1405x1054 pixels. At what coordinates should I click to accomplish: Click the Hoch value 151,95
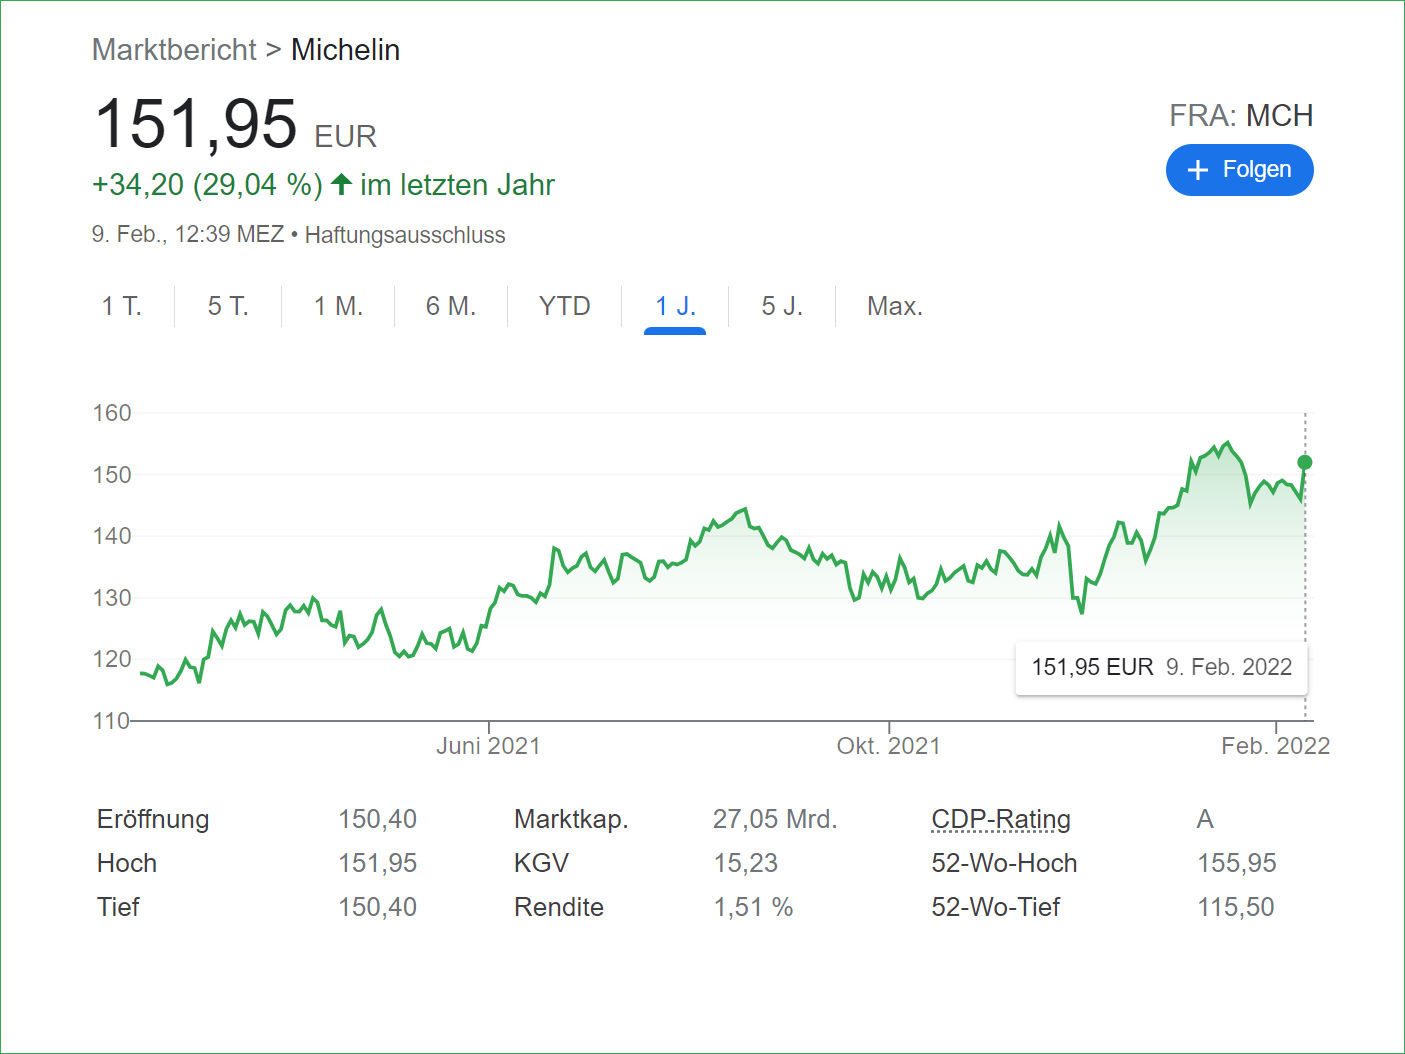click(x=377, y=863)
